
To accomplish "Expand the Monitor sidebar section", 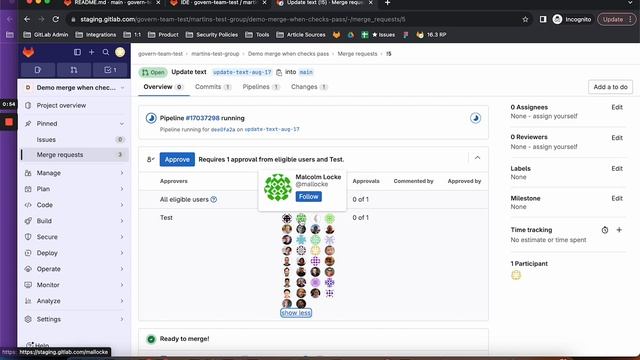I will [x=74, y=285].
